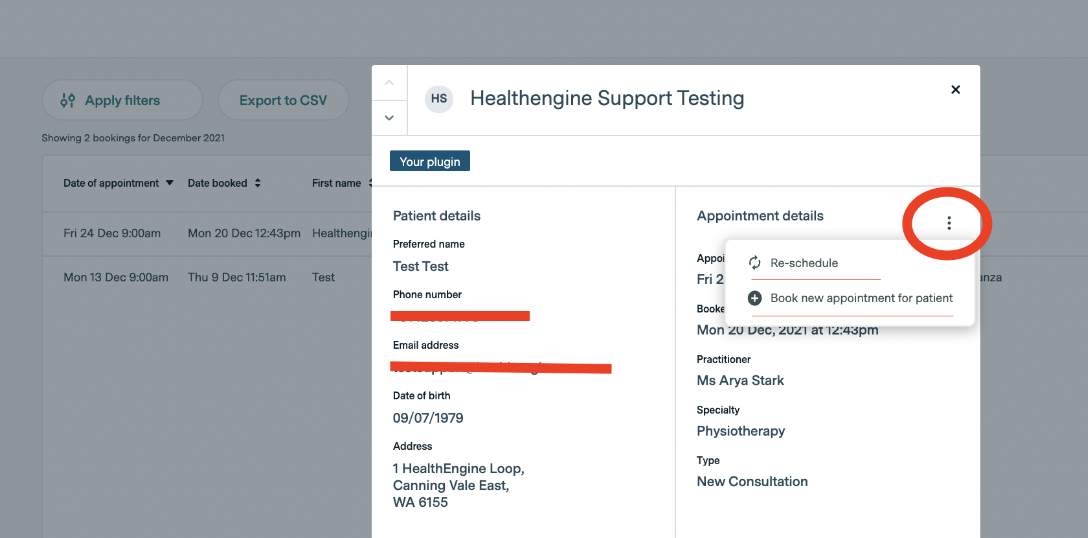This screenshot has height=538, width=1088.
Task: Click the HS avatar icon
Action: 439,99
